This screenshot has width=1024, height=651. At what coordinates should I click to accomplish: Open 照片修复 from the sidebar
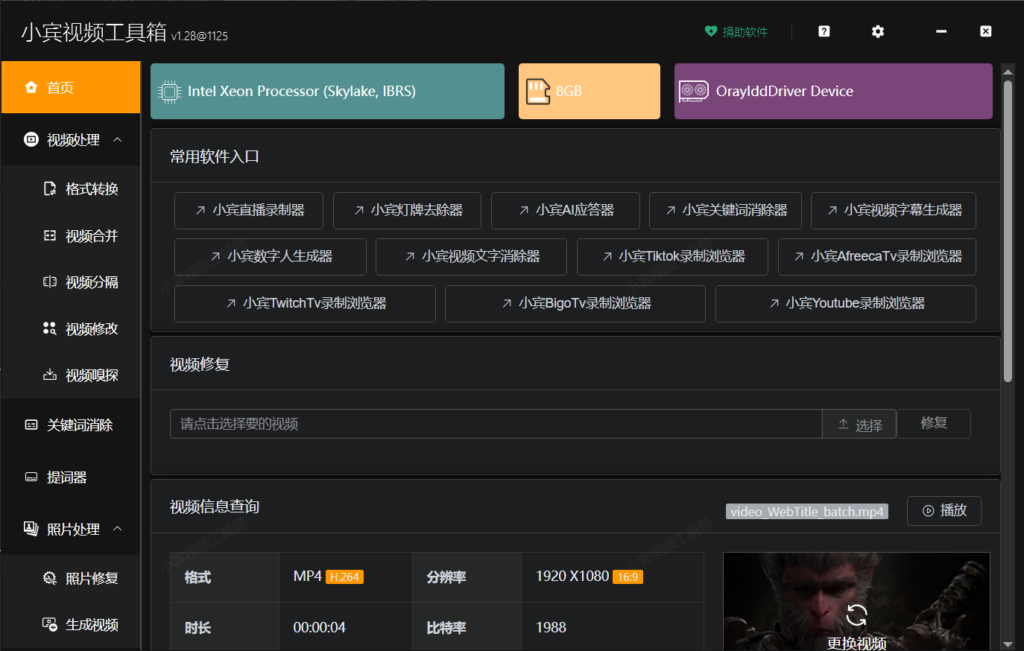[91, 579]
